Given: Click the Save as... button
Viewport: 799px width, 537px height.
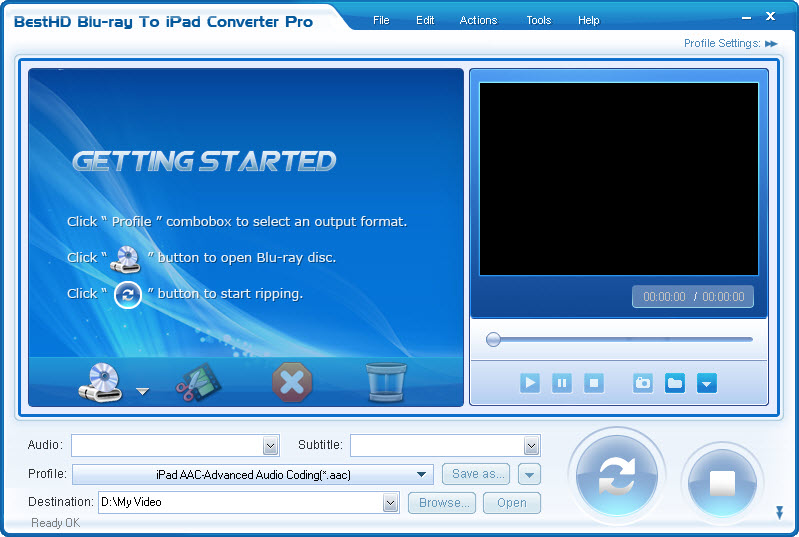Looking at the screenshot, I should [476, 474].
